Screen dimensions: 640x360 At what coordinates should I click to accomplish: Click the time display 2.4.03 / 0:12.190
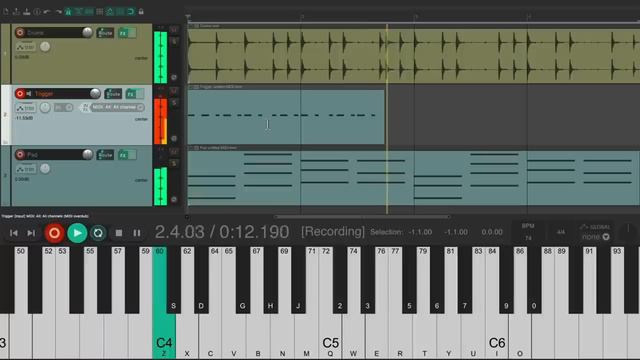coord(222,232)
